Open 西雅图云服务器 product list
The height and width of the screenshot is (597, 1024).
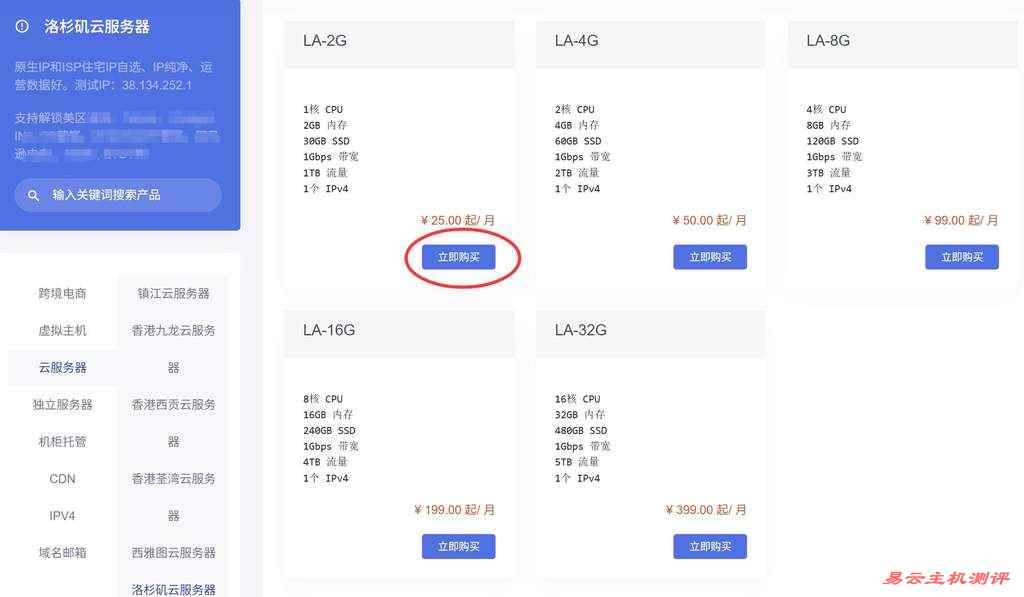[x=173, y=553]
